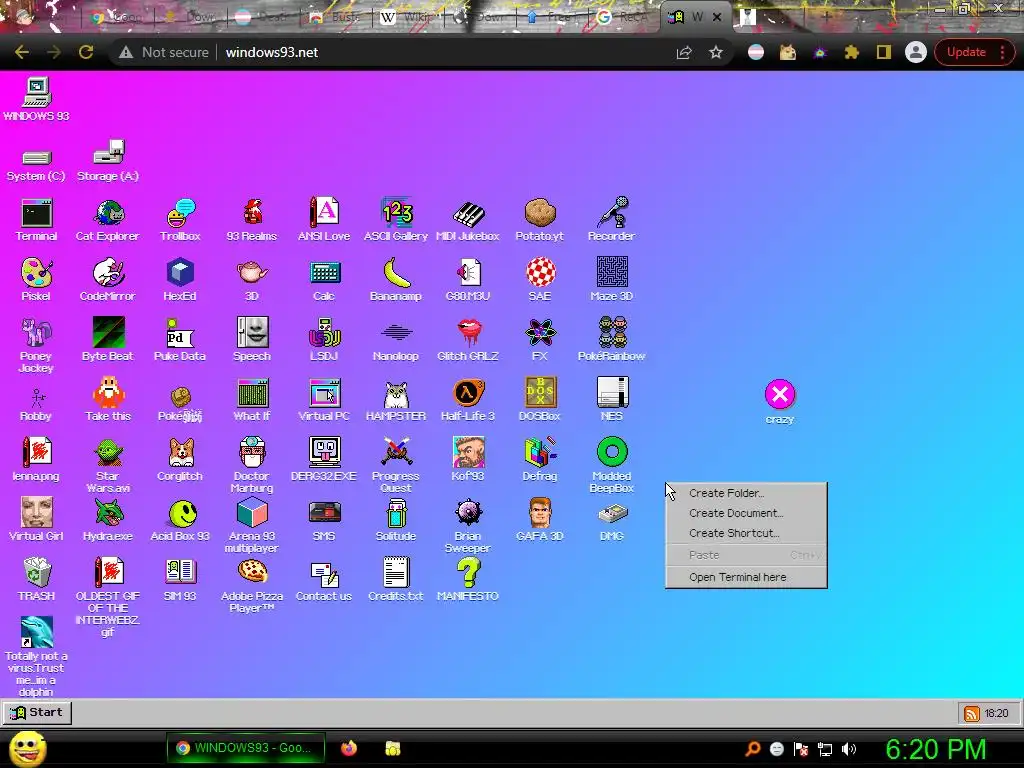Share this page via share icon

tap(684, 52)
